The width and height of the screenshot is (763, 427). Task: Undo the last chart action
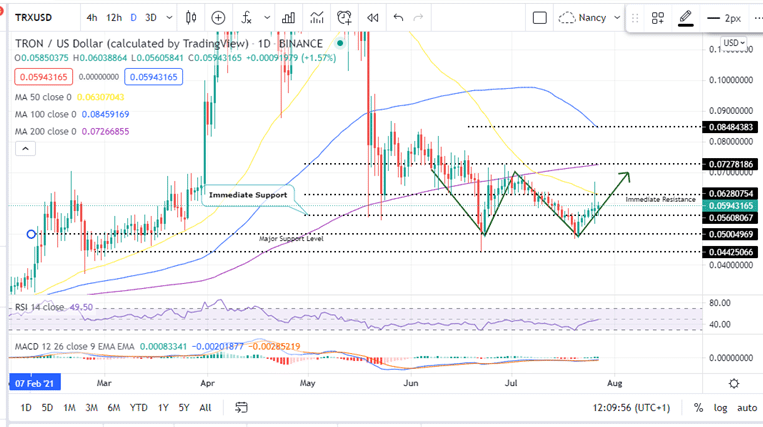tap(398, 18)
